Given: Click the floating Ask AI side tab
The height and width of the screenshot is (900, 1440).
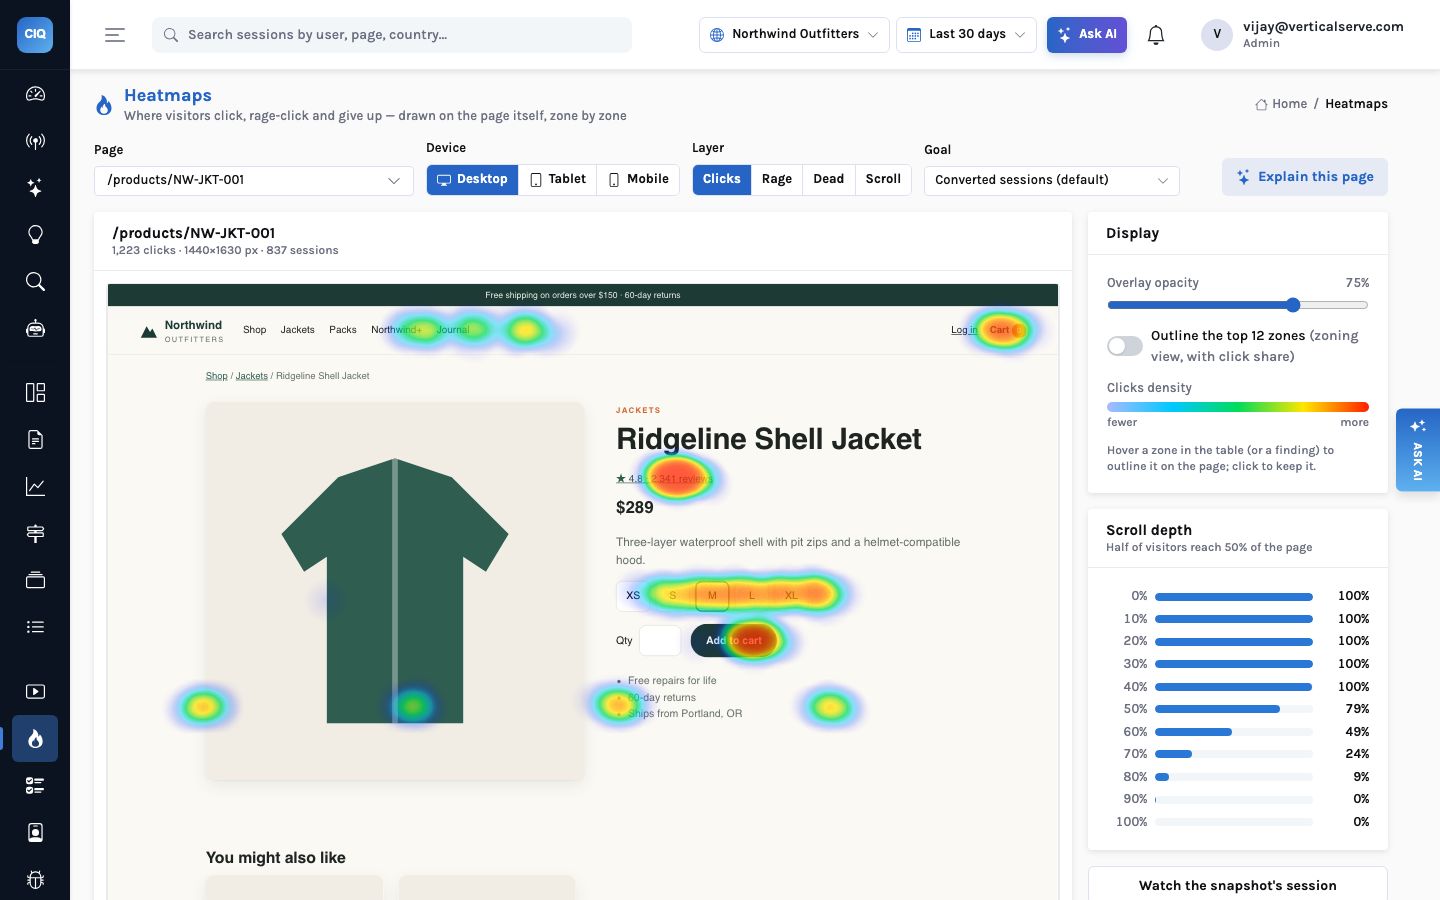Looking at the screenshot, I should (1418, 450).
